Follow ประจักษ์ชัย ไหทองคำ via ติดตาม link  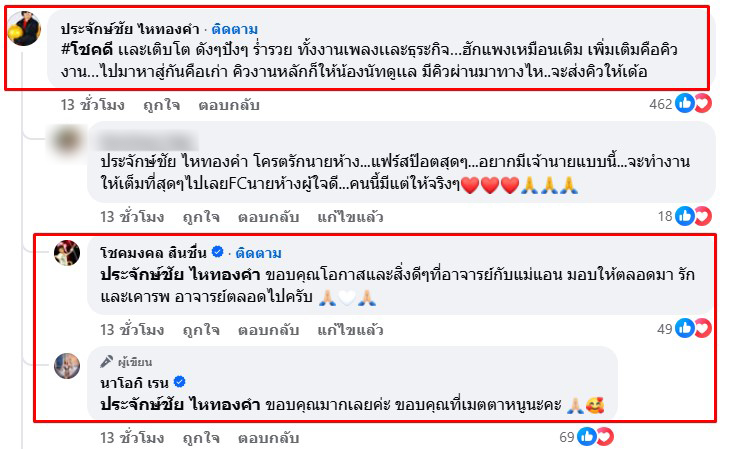click(235, 29)
